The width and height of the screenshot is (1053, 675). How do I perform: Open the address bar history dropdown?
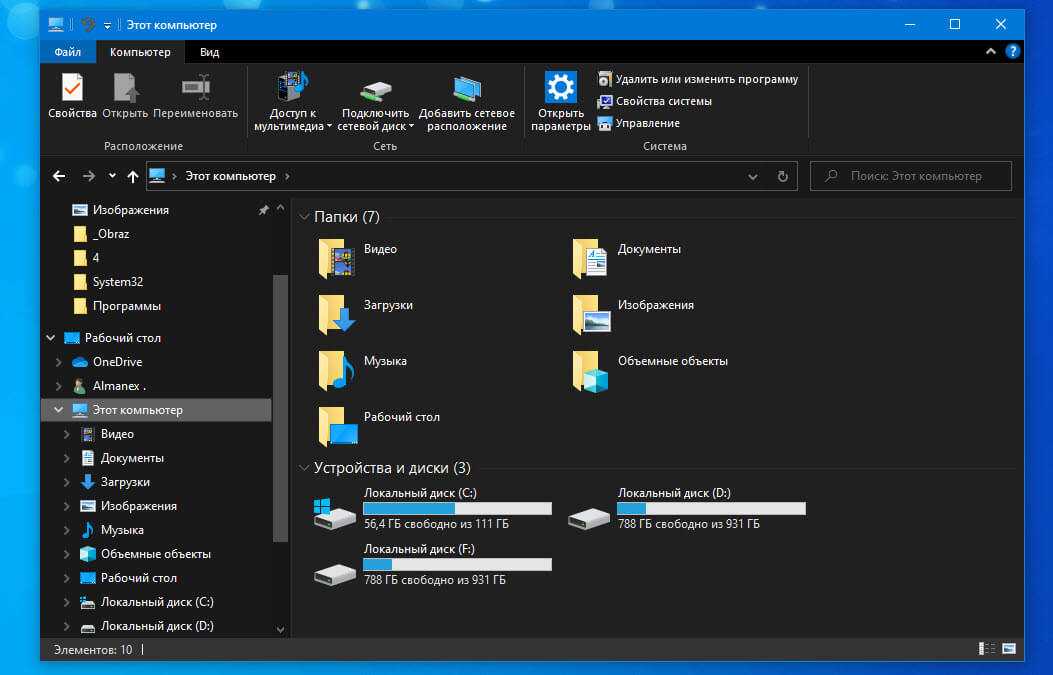(x=753, y=176)
